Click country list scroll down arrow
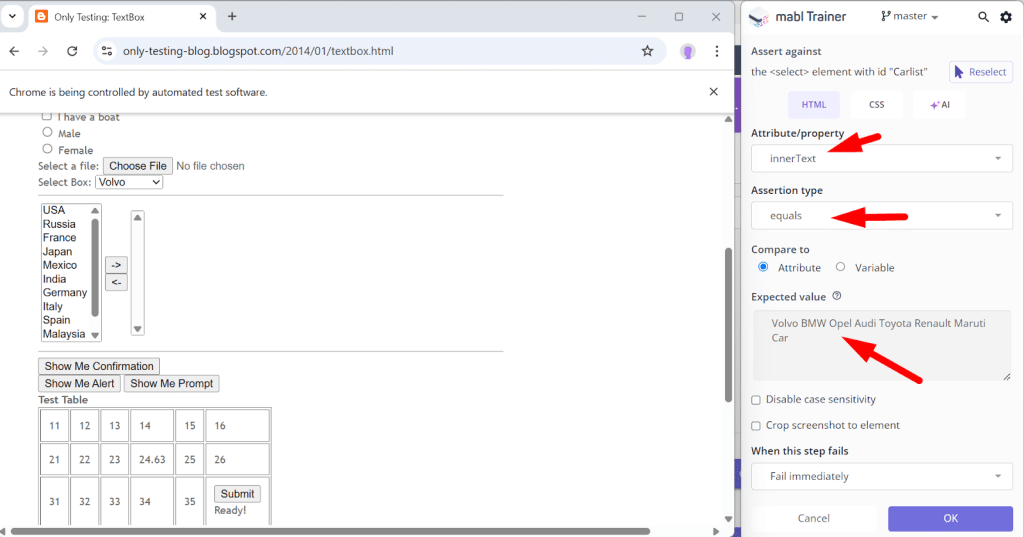This screenshot has width=1024, height=537. [95, 335]
